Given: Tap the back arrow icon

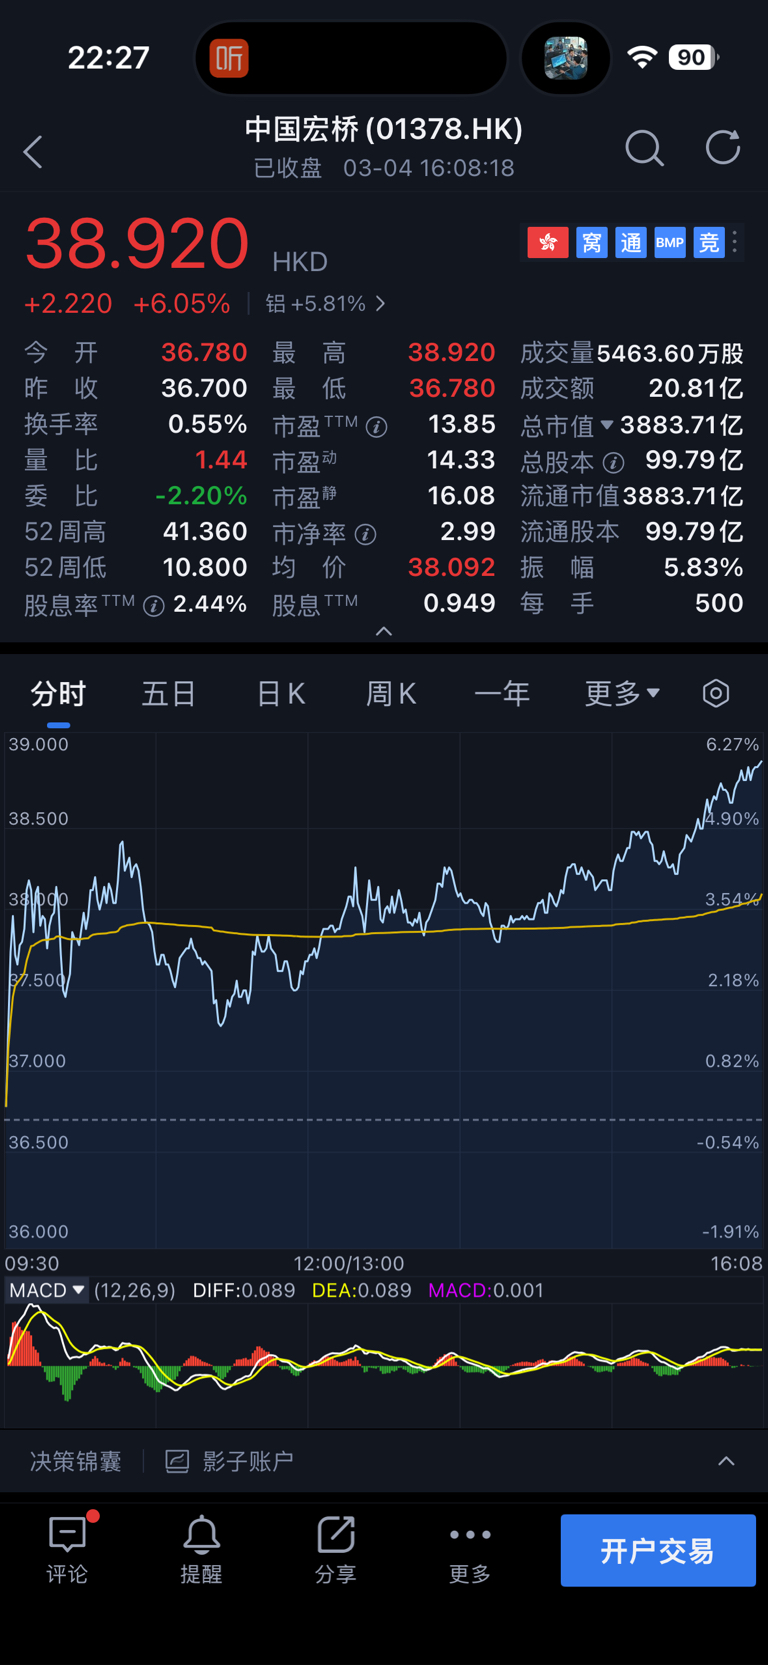Looking at the screenshot, I should click(x=33, y=152).
